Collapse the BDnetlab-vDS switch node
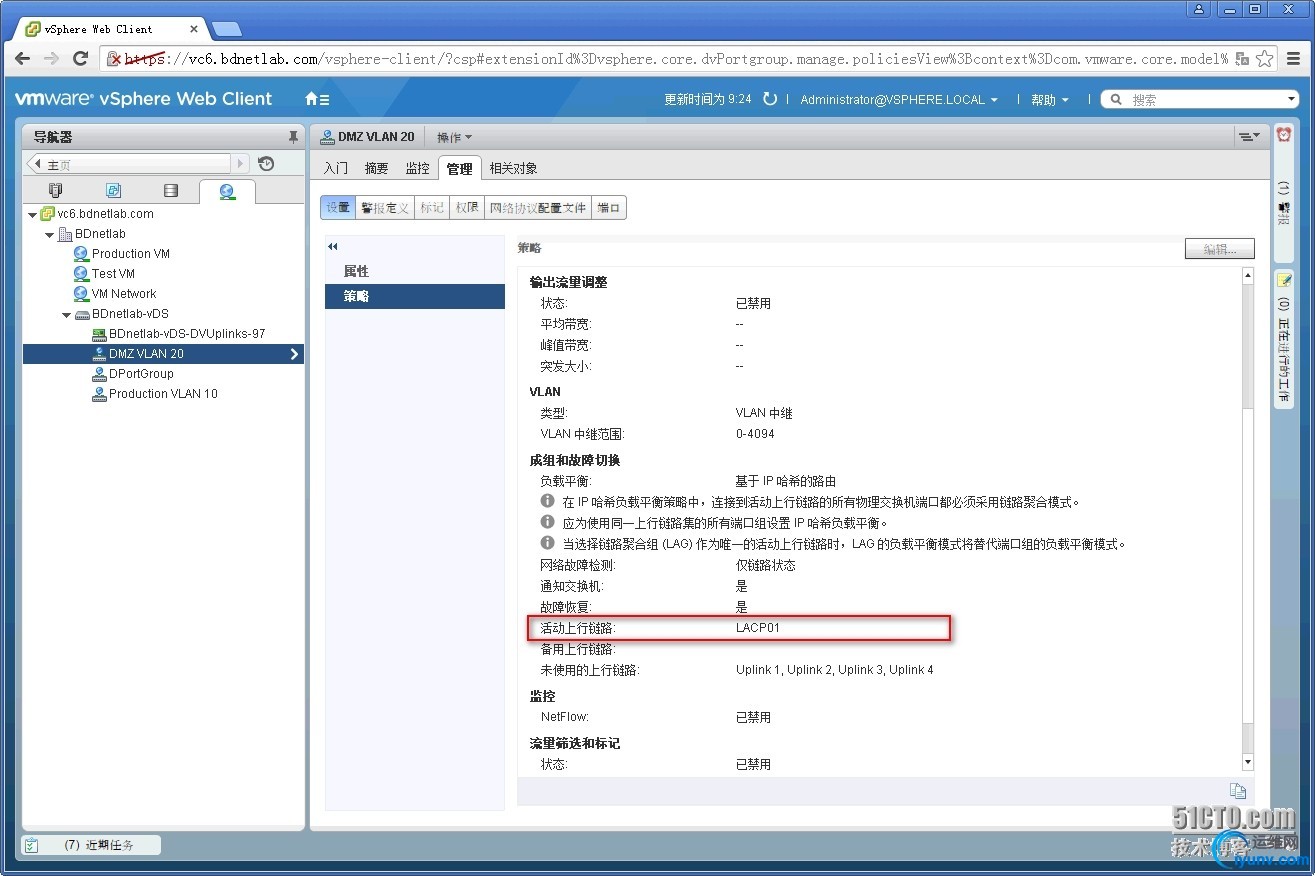The height and width of the screenshot is (876, 1315). coord(67,314)
